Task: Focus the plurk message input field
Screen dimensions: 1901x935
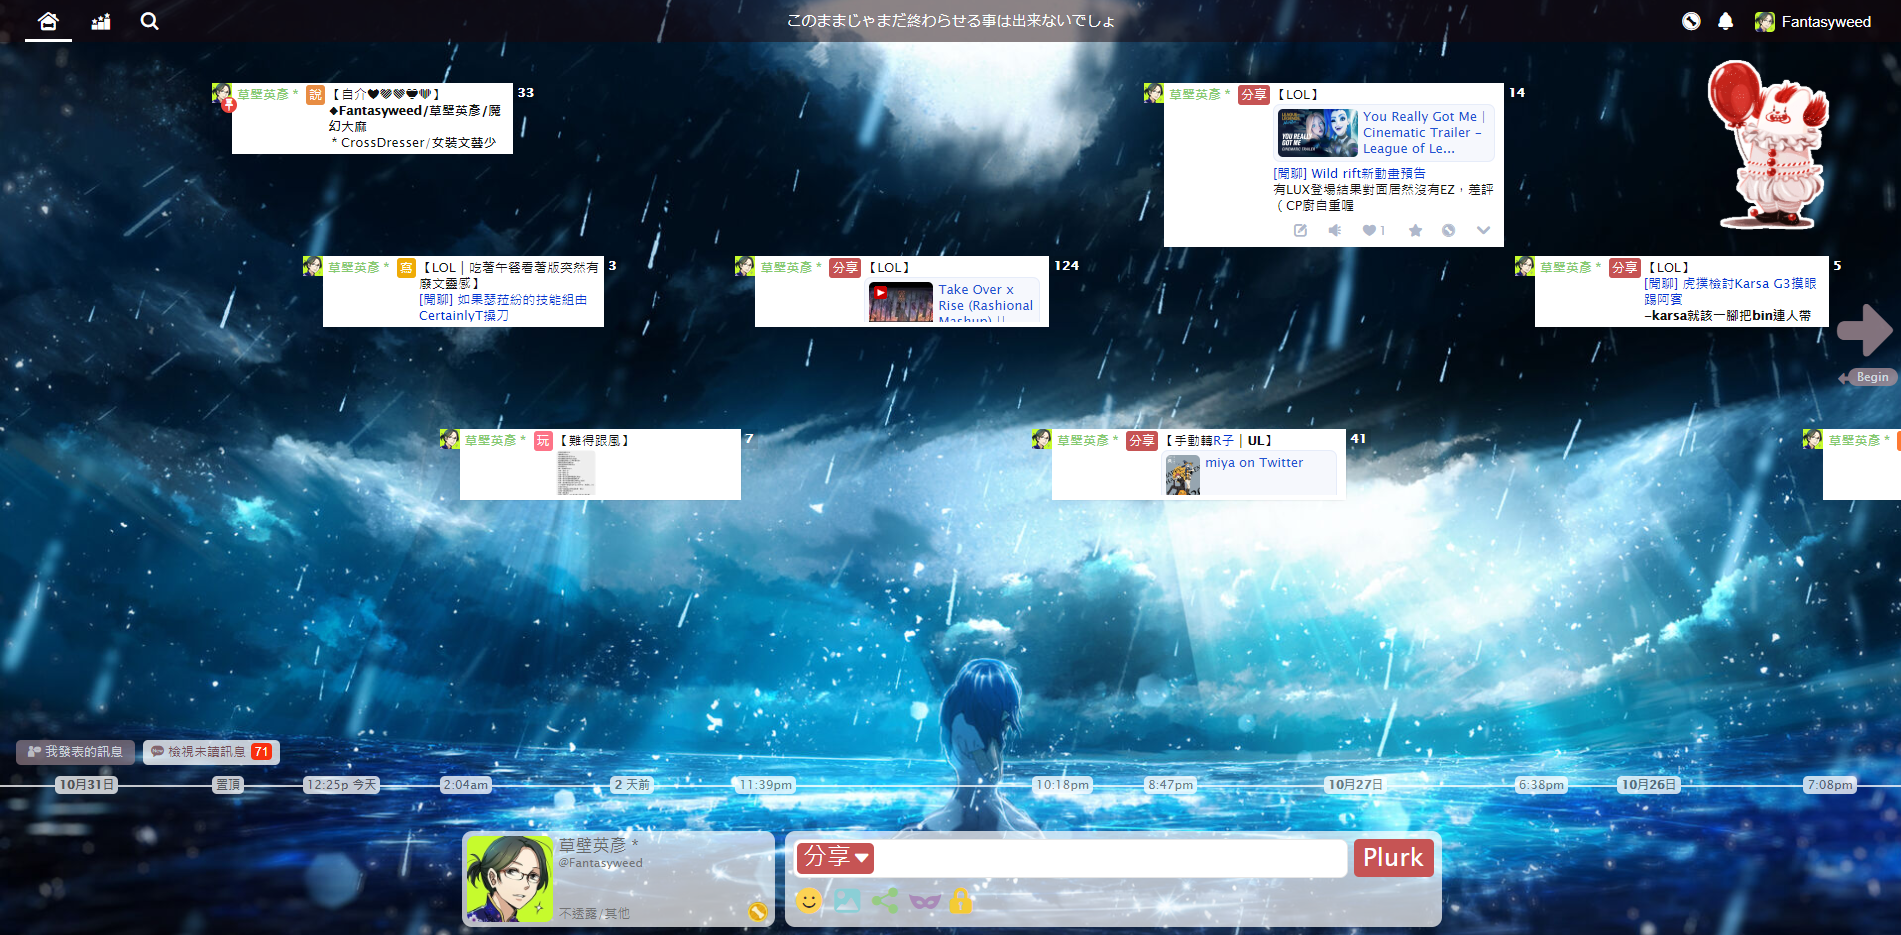Action: pyautogui.click(x=1111, y=858)
